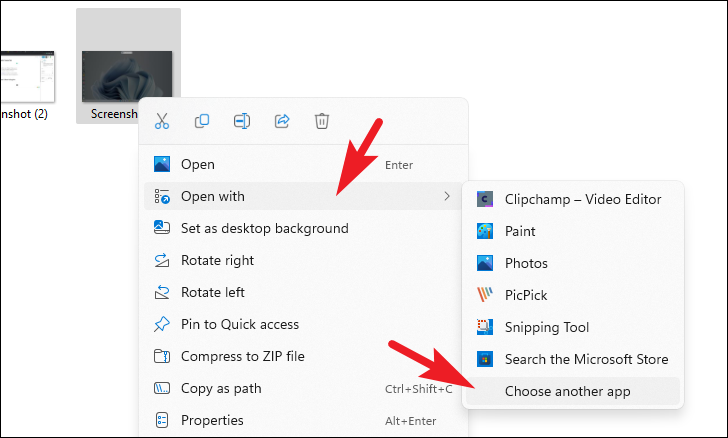Open the file with Paint

click(573, 231)
